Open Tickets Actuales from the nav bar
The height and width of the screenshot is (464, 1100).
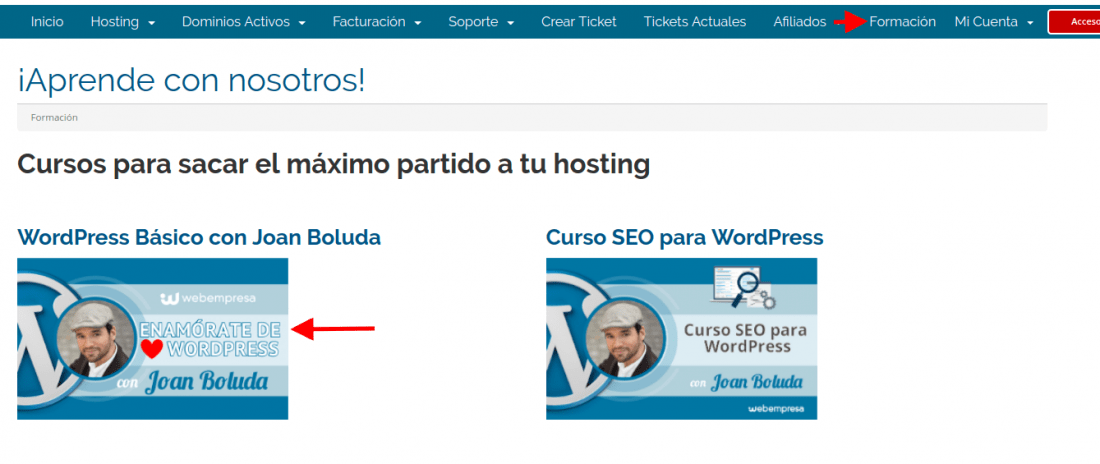[695, 22]
